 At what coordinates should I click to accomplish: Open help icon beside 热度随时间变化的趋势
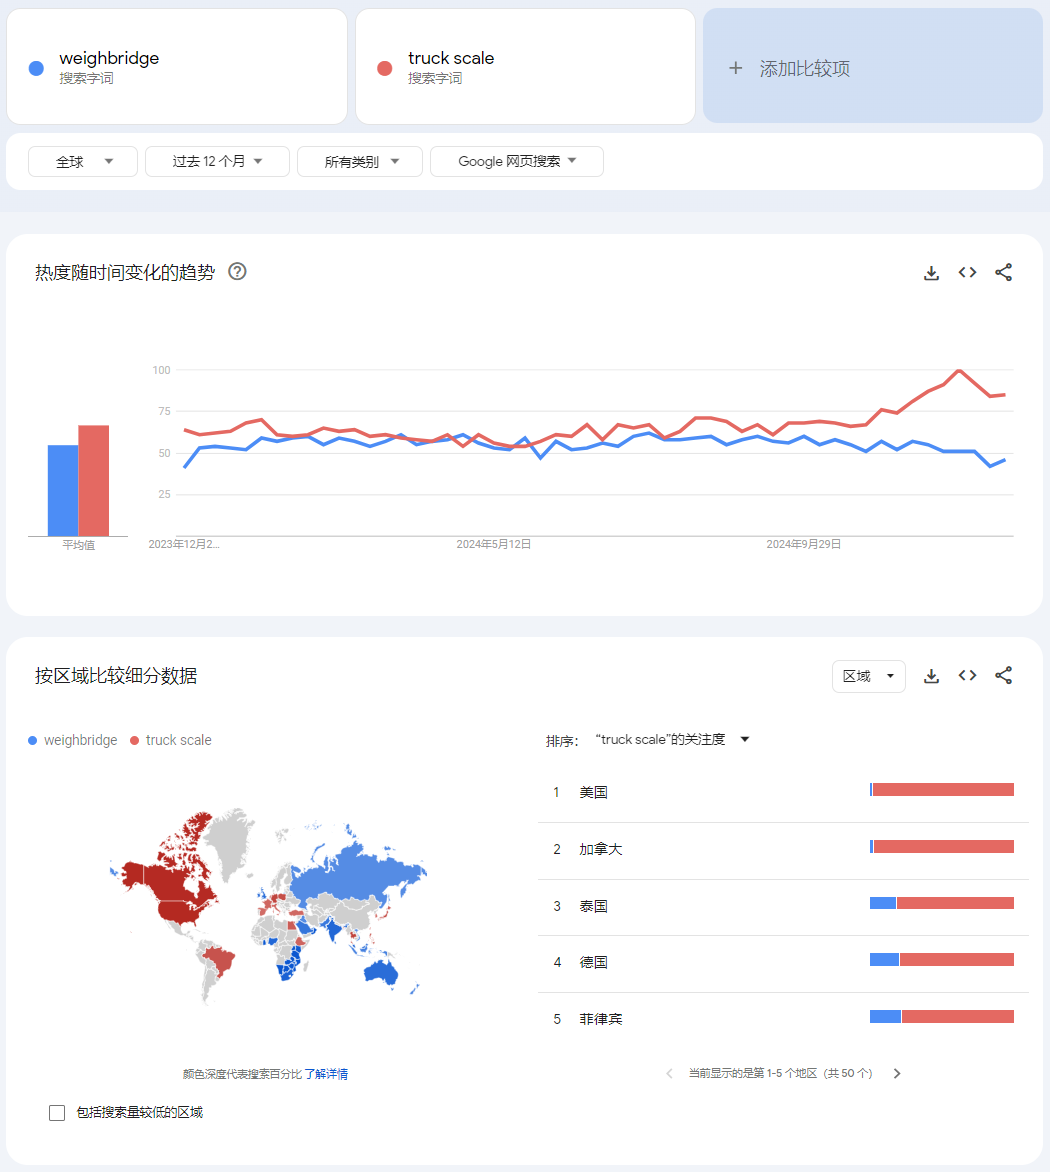(x=237, y=271)
